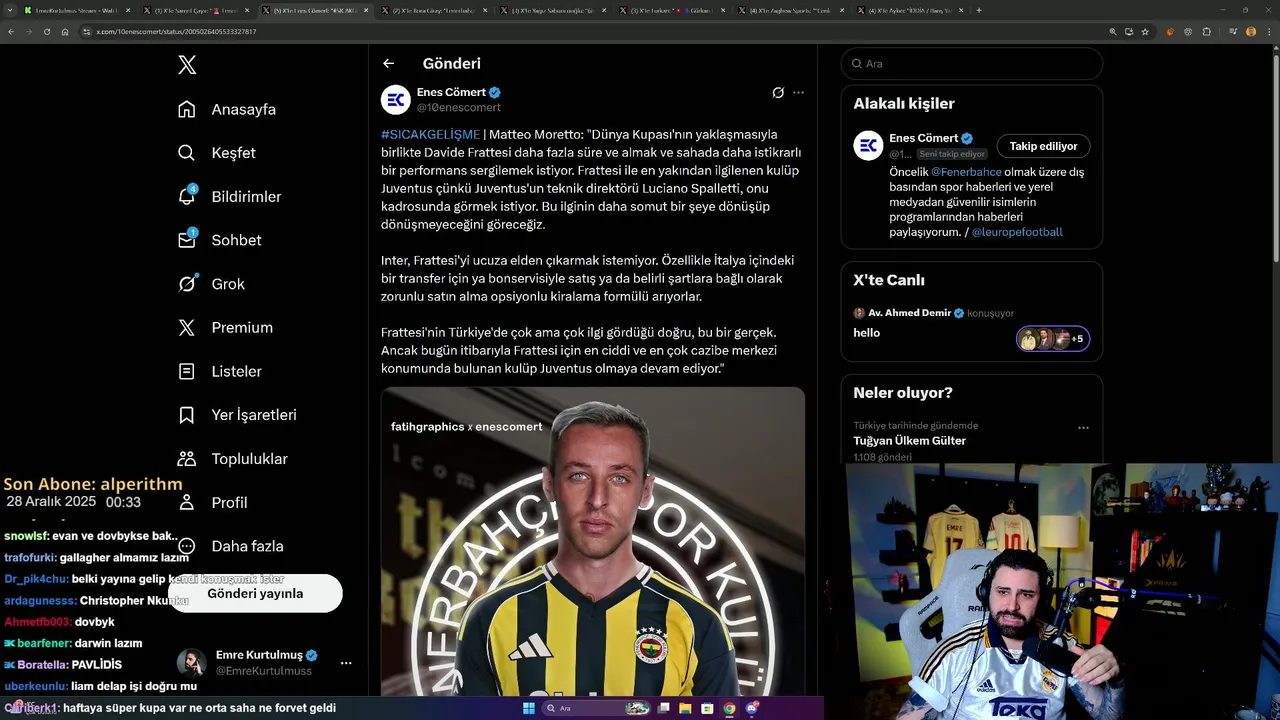Open @Fenerbahce mention link

[x=966, y=172]
